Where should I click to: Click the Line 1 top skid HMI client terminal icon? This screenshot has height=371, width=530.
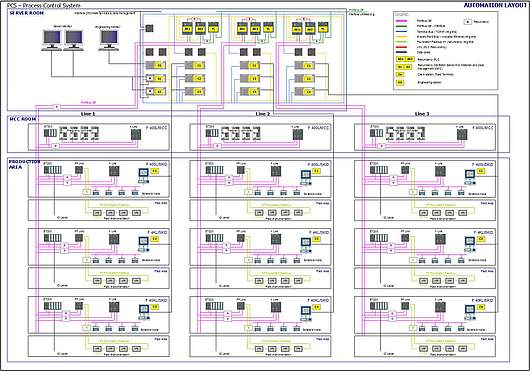[x=144, y=175]
